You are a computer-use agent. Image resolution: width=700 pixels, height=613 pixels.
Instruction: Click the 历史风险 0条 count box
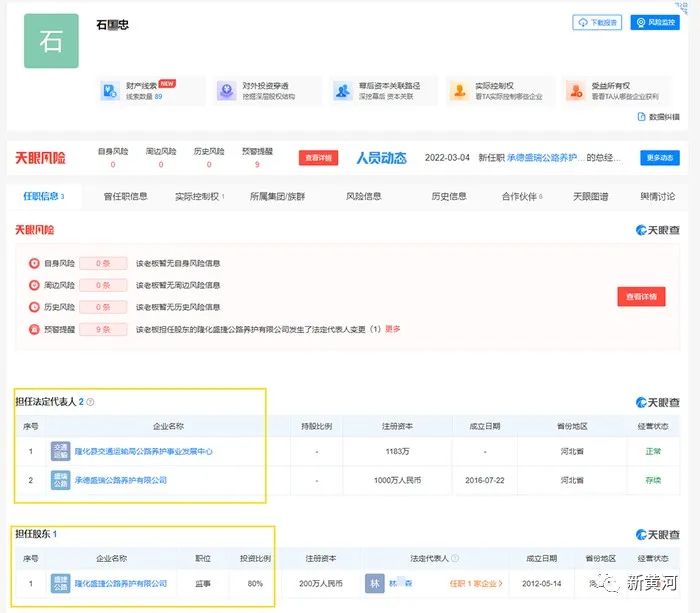point(103,307)
